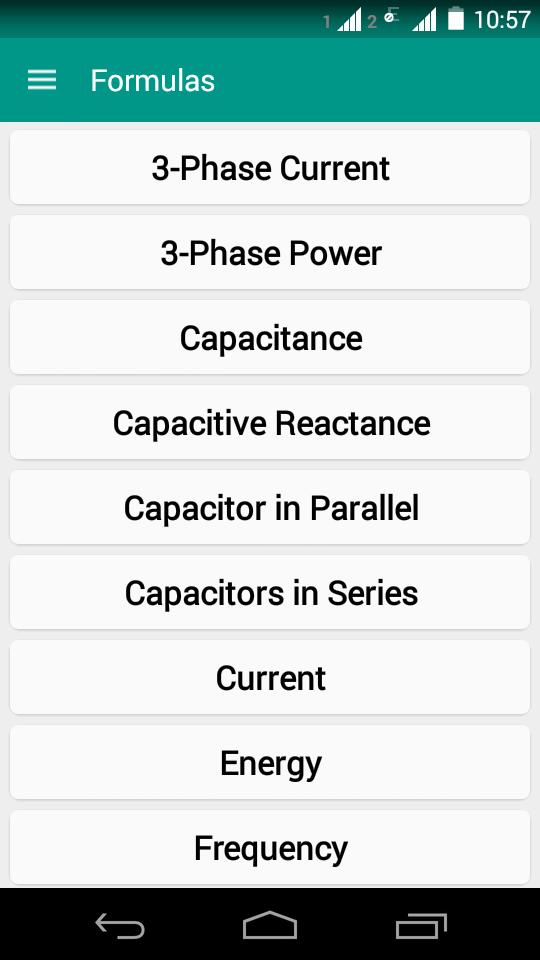540x960 pixels.
Task: Tap the SIM 2 number label
Action: tap(372, 23)
